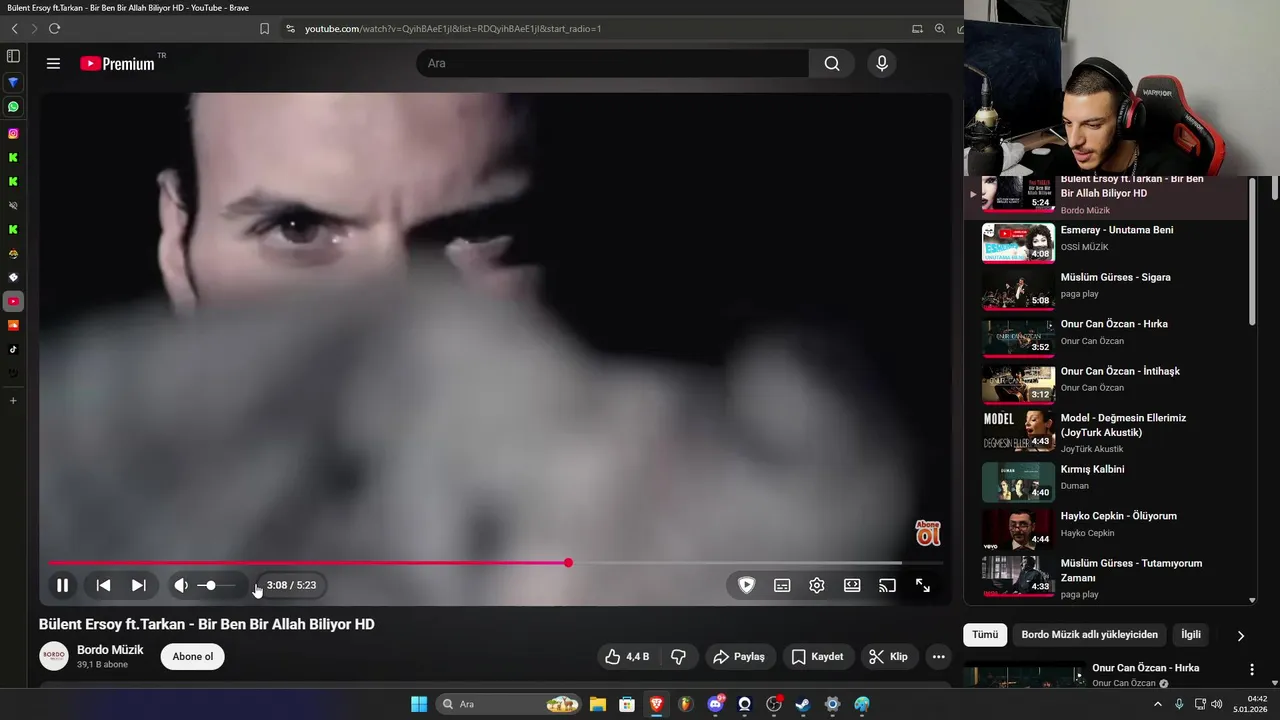Viewport: 1280px width, 720px height.
Task: Mute the video with the speaker icon
Action: tap(181, 585)
